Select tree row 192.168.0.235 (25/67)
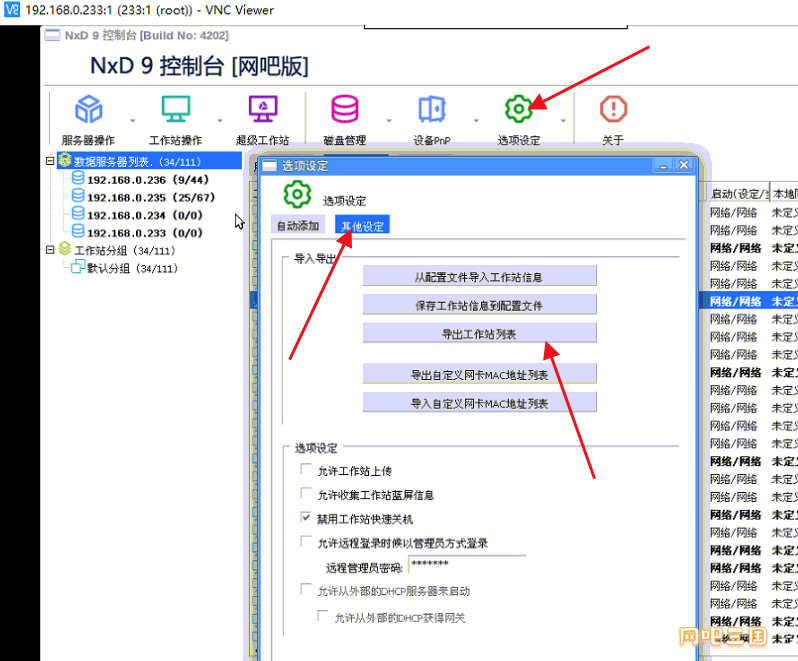 [151, 197]
